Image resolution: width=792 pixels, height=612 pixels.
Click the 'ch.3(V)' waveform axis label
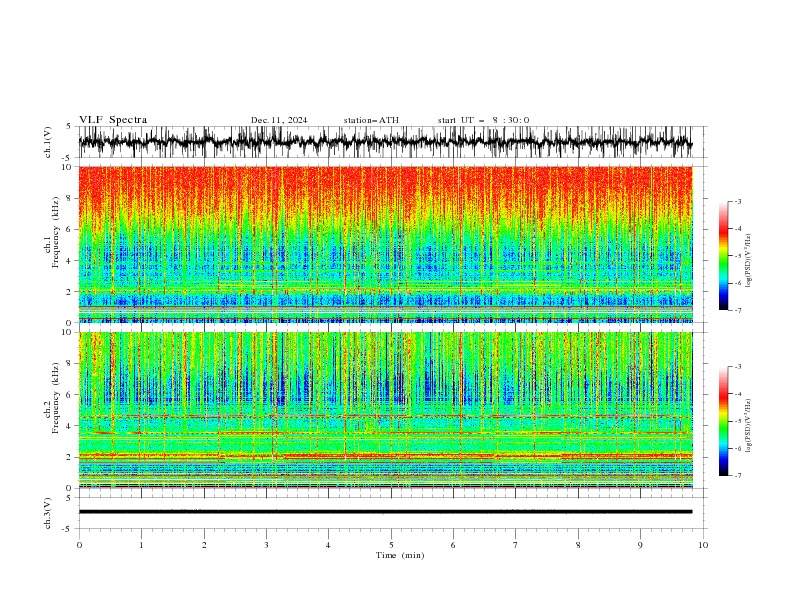click(48, 513)
